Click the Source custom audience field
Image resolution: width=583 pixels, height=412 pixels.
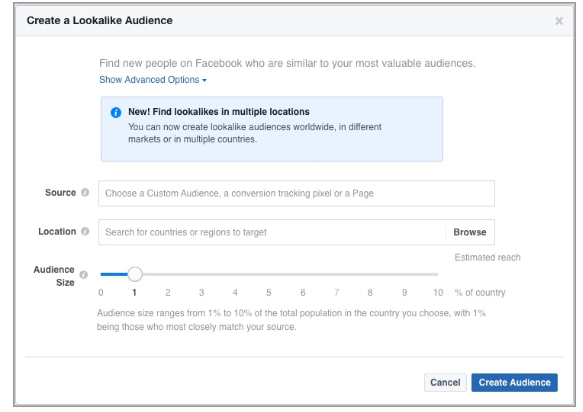[x=296, y=193]
